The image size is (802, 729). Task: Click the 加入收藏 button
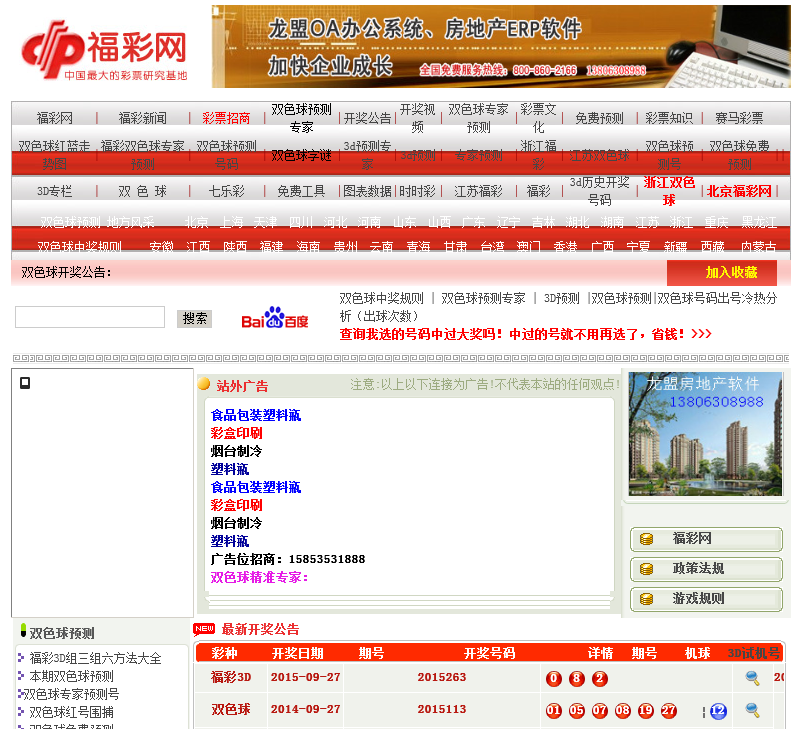pyautogui.click(x=722, y=273)
